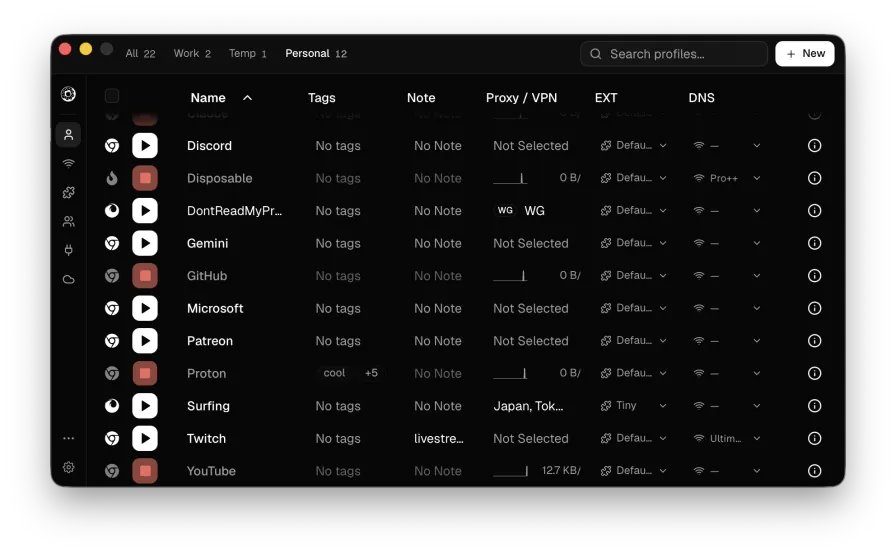Select the Personal tab

click(316, 54)
